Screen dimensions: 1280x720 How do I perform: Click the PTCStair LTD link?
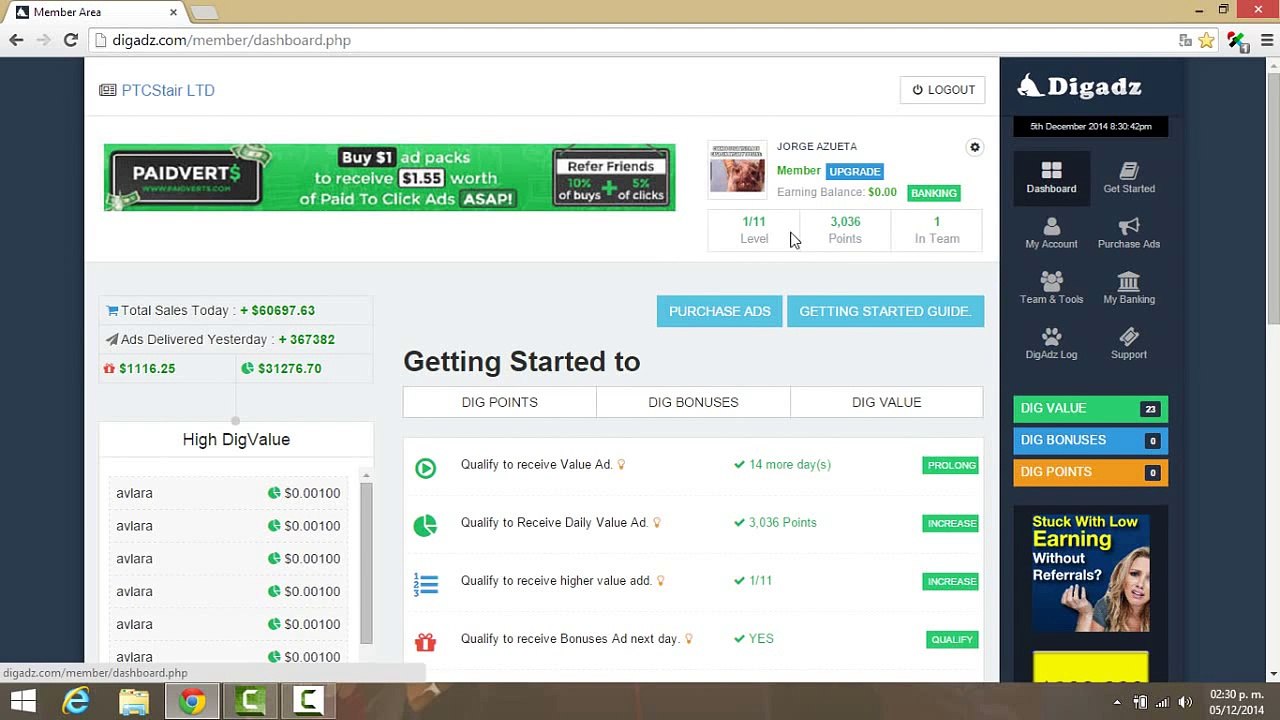168,90
